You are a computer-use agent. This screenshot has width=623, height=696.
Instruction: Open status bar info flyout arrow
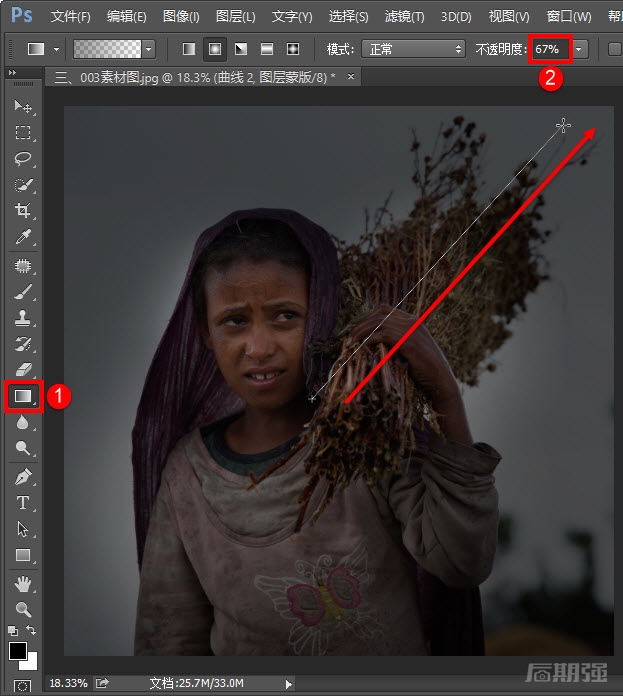point(288,684)
